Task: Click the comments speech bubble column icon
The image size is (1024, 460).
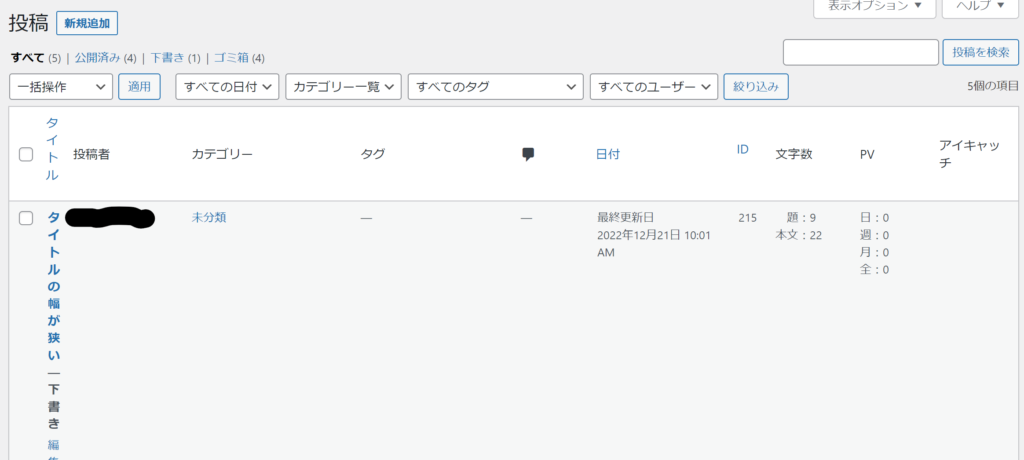Action: point(528,154)
